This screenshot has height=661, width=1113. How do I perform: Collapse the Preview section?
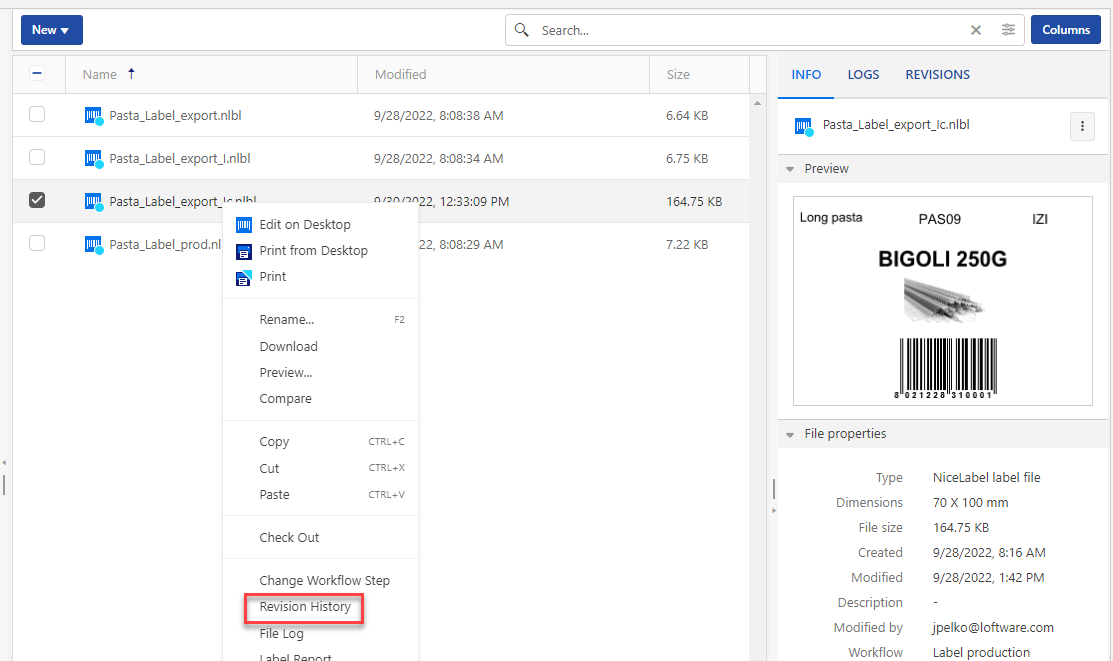point(790,169)
